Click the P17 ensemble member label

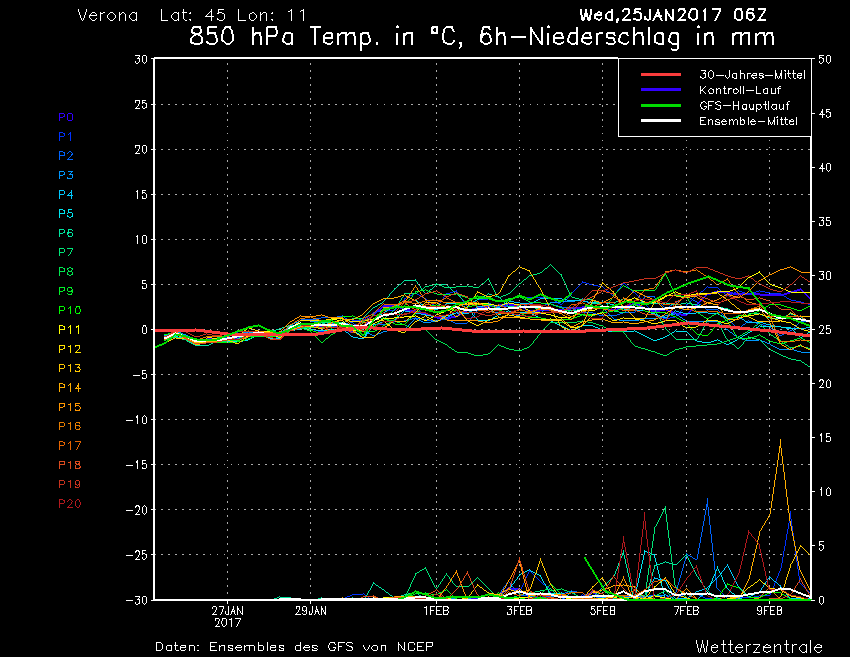pyautogui.click(x=69, y=446)
